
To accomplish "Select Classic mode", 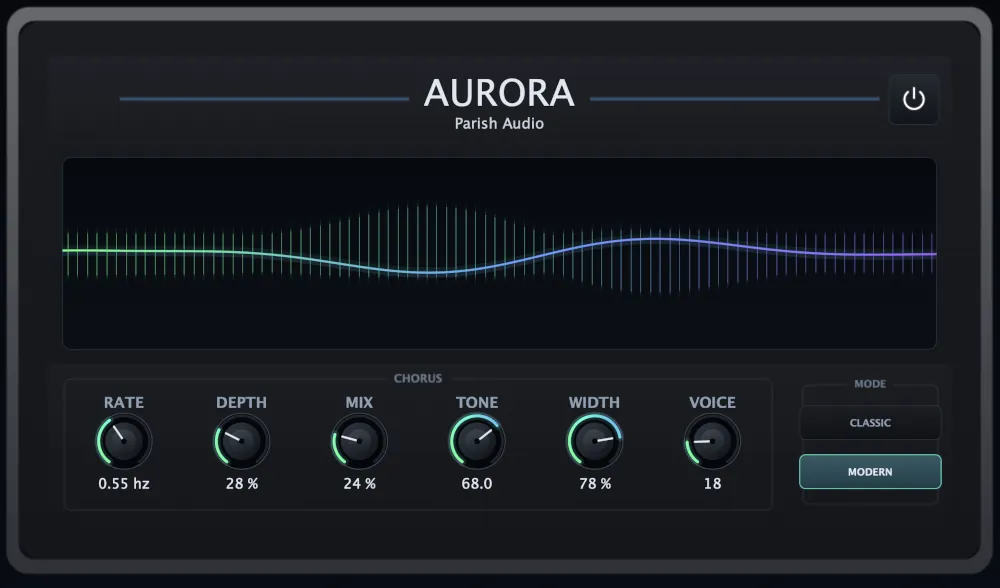I will 870,423.
